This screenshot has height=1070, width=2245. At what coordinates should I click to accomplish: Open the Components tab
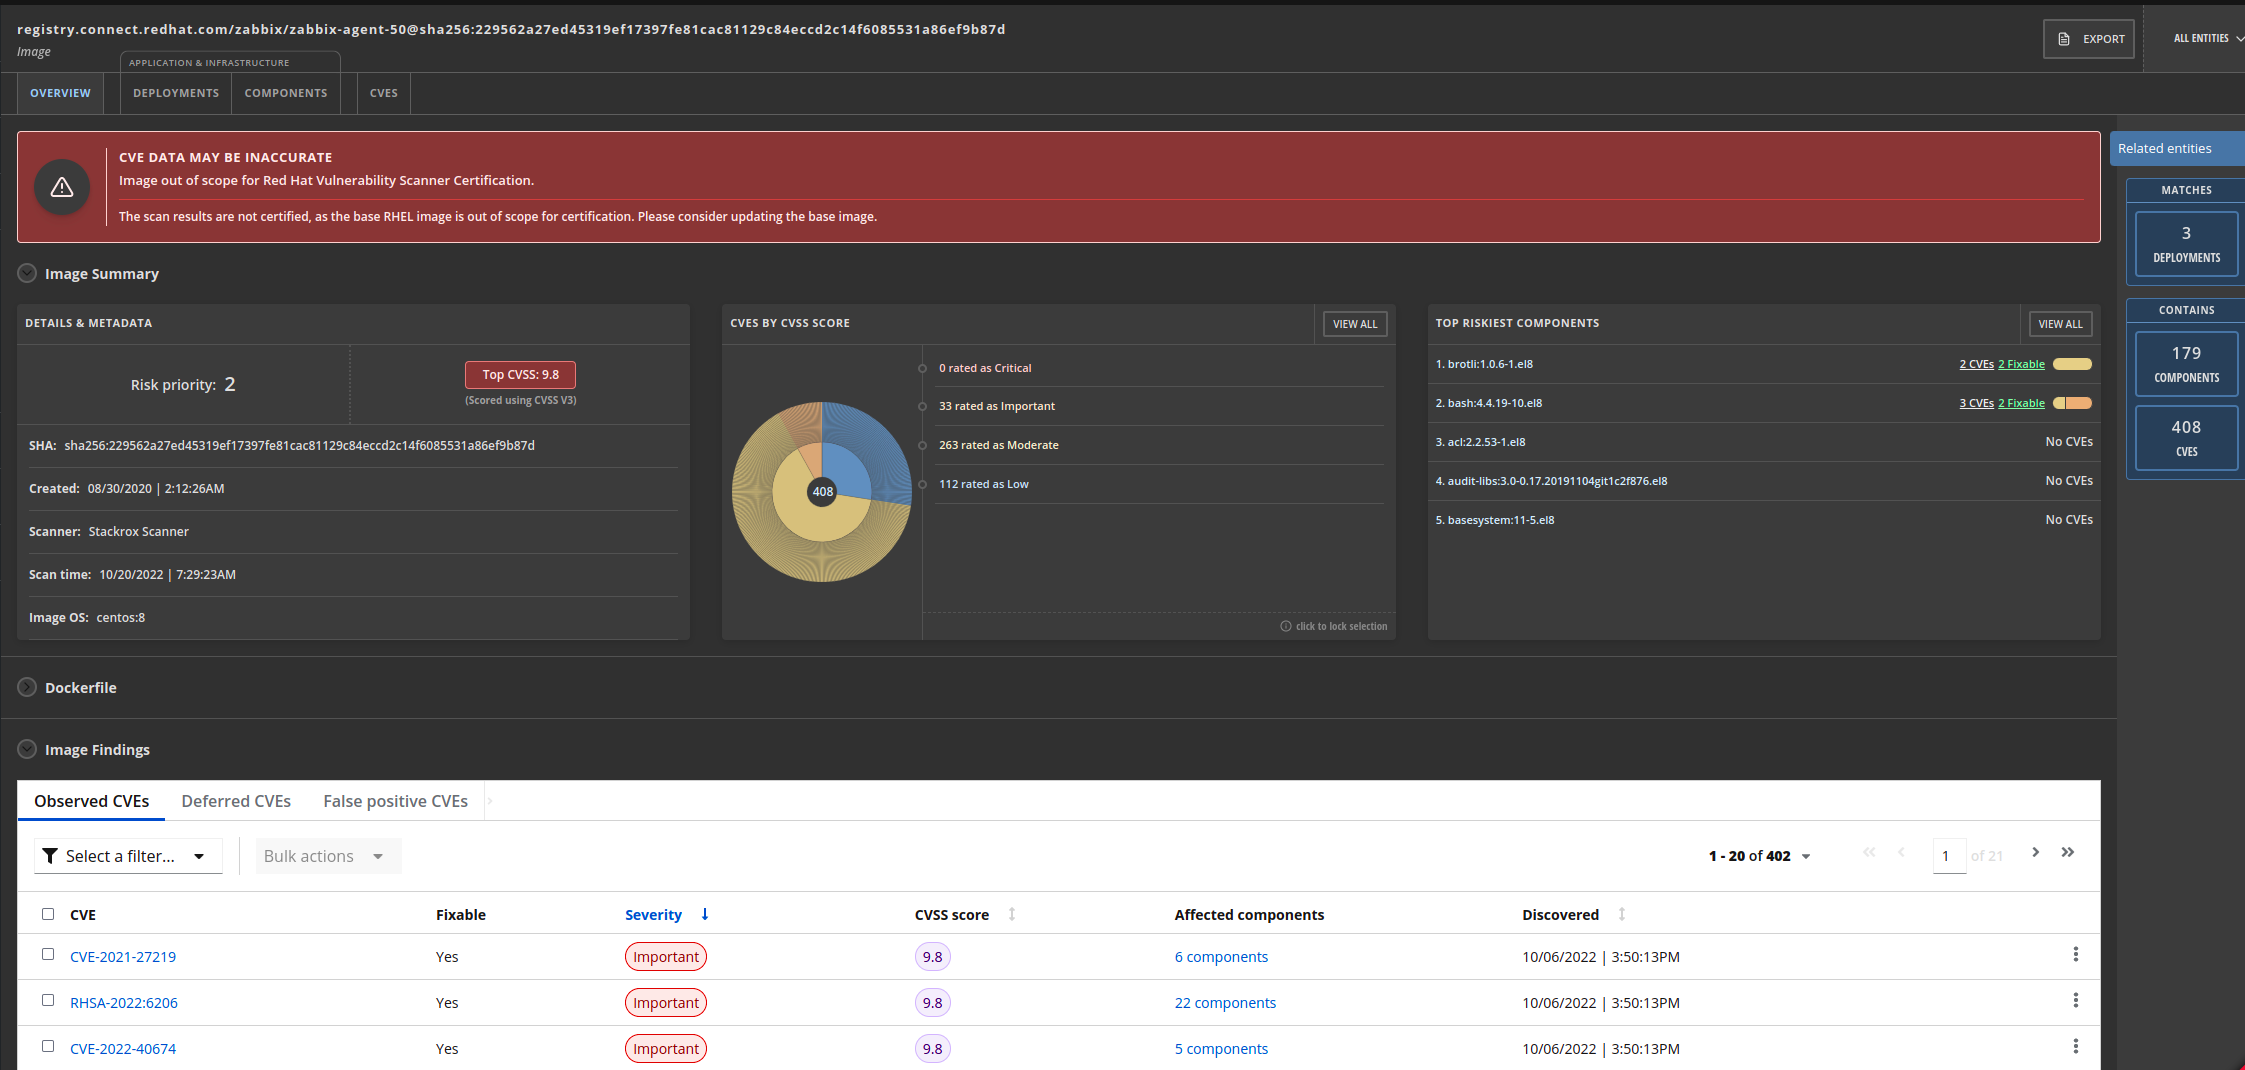(286, 93)
